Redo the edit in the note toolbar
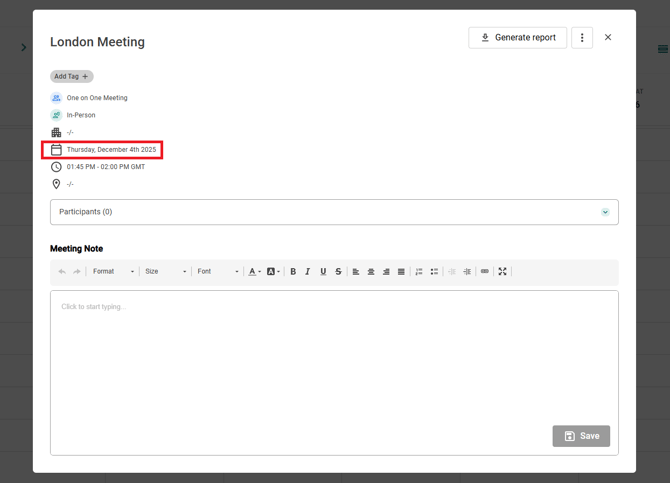This screenshot has width=670, height=483. point(77,271)
